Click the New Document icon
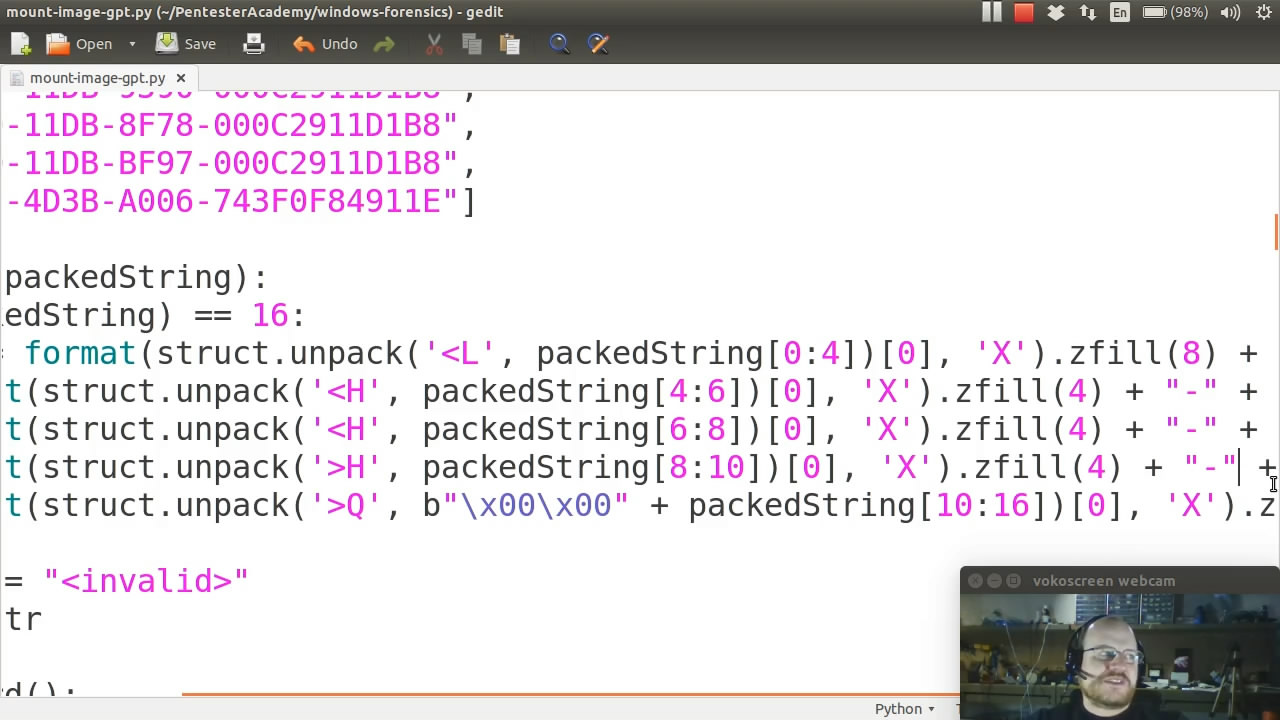1280x720 pixels. pos(21,44)
